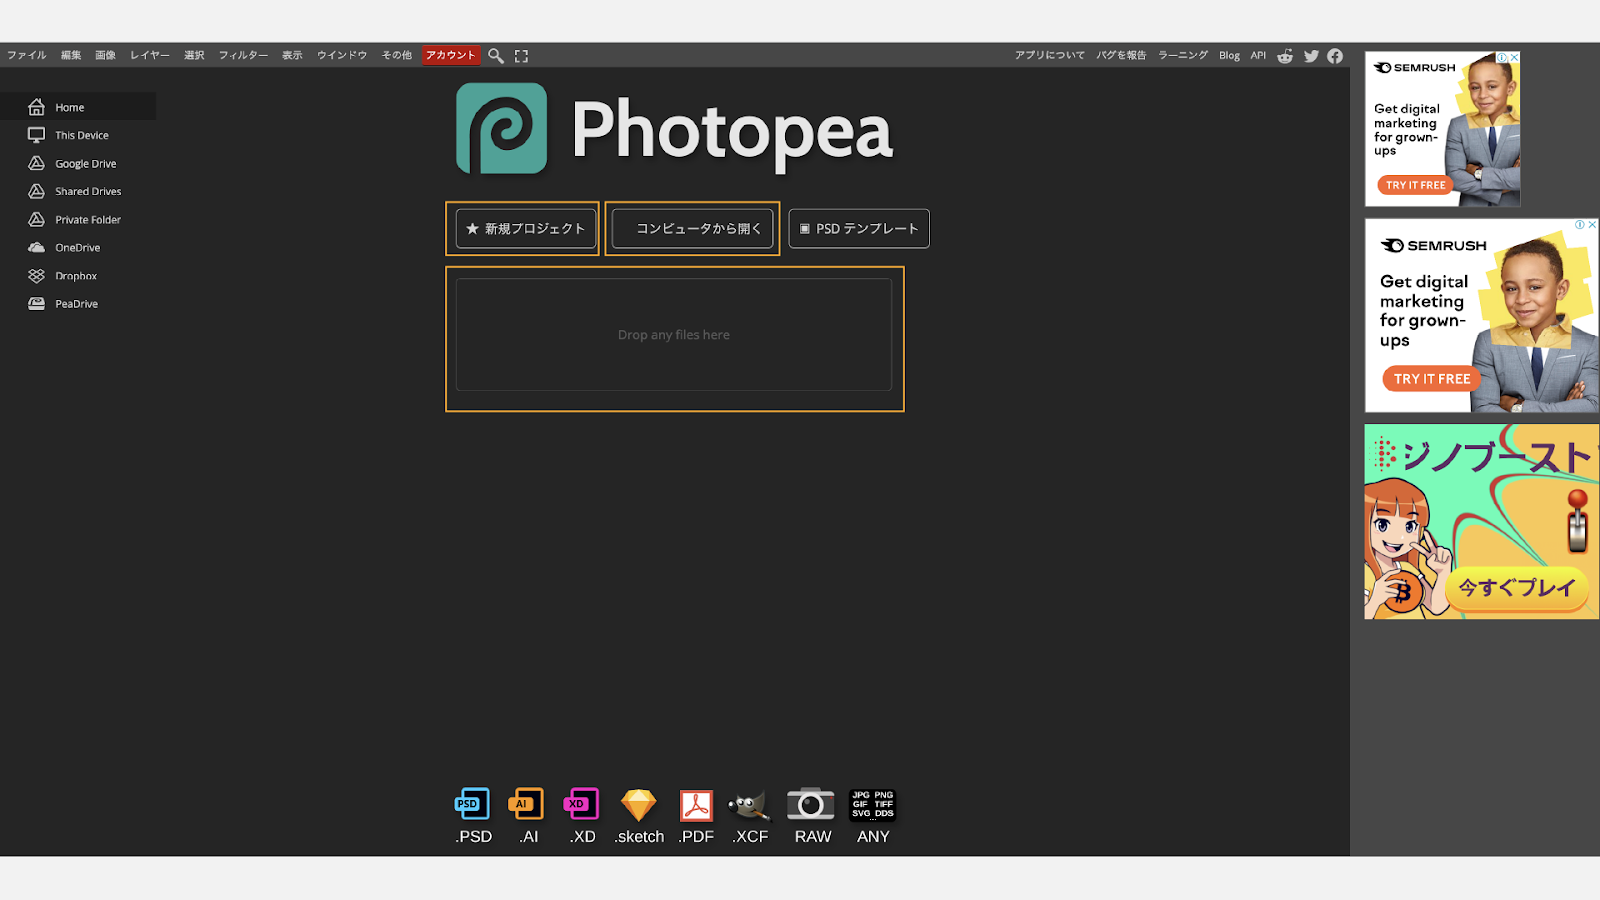Click TRY IT FREE in the small Semrush ad

click(x=1415, y=185)
